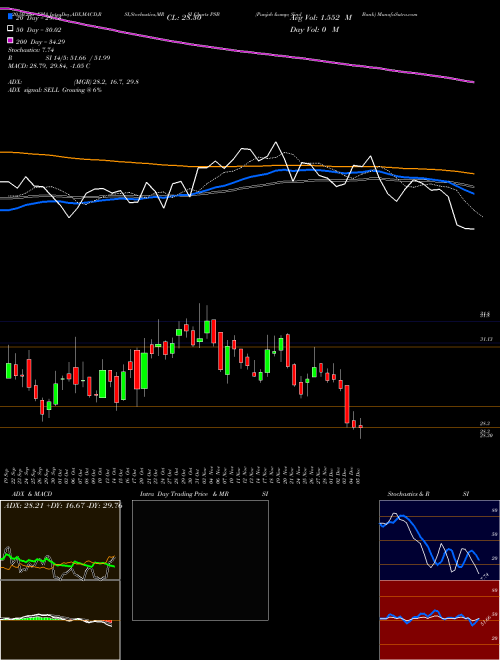The height and width of the screenshot is (660, 500).
Task: Open the ADX indicator sub-chart
Action: coord(60,540)
